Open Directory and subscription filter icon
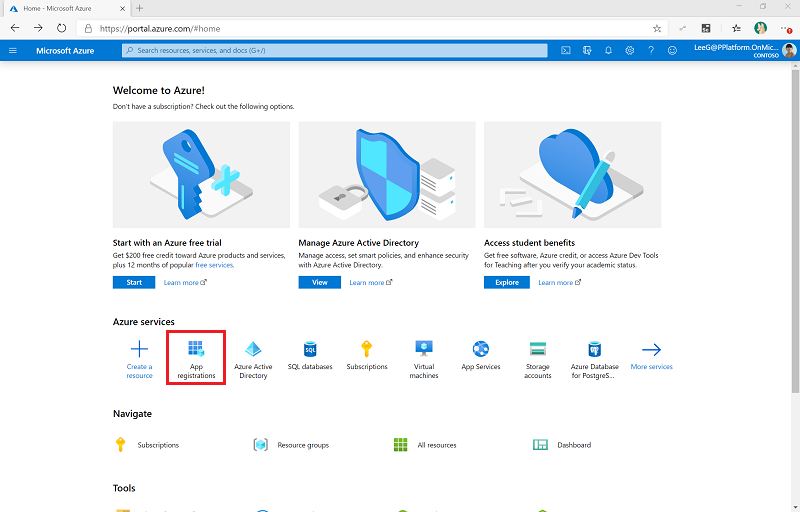The image size is (800, 512). (587, 50)
